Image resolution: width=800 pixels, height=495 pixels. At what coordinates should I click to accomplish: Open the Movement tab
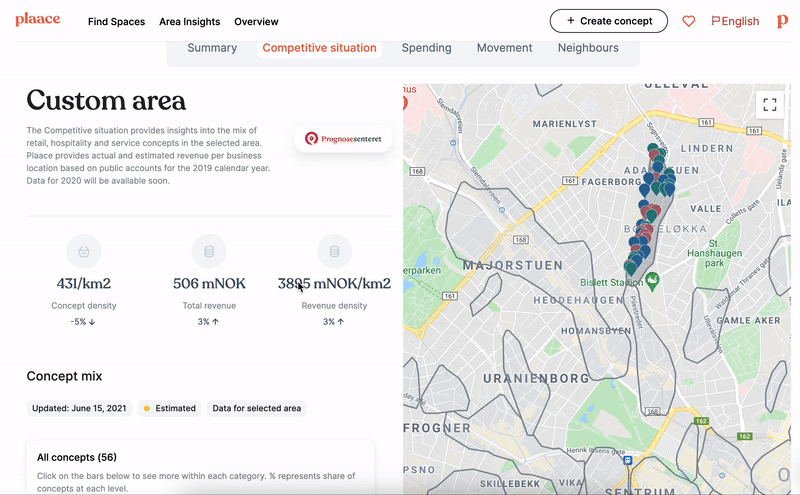pos(504,48)
